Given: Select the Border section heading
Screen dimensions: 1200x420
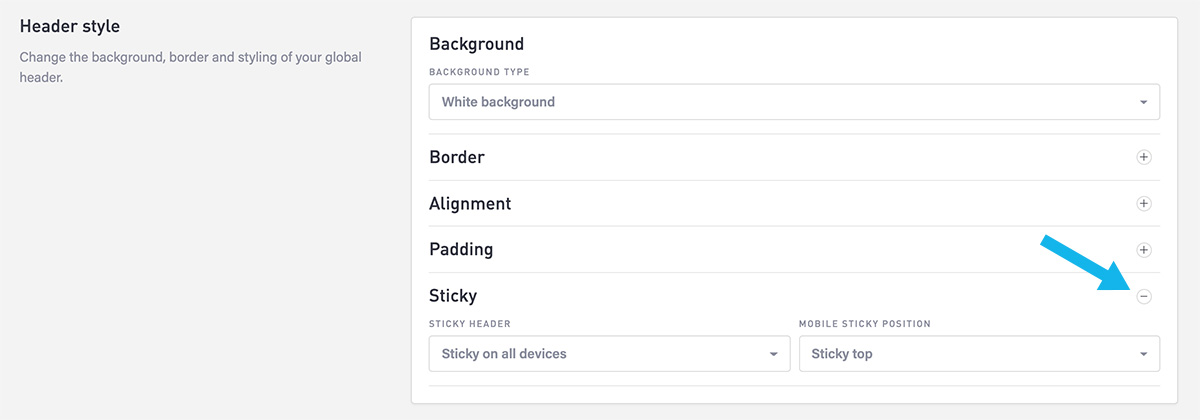Looking at the screenshot, I should (x=457, y=157).
